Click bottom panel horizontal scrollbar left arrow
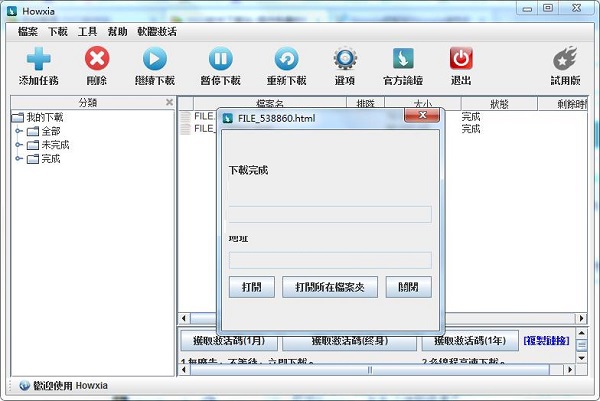 pos(184,370)
